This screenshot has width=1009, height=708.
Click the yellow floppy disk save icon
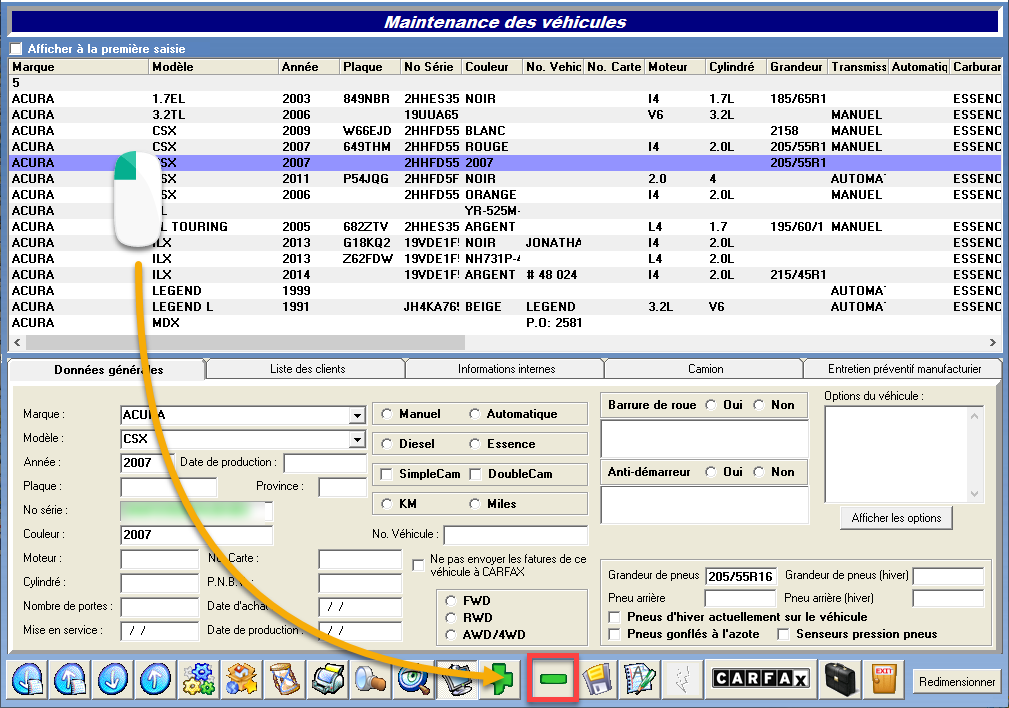597,678
